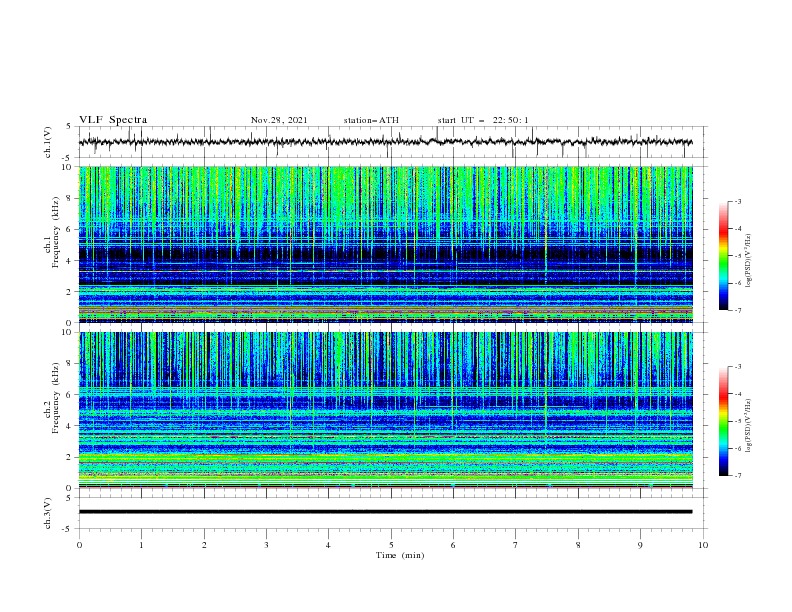Click the "2" kHz tick on ch.2 frequency axis
The image size is (792, 612).
(71, 457)
